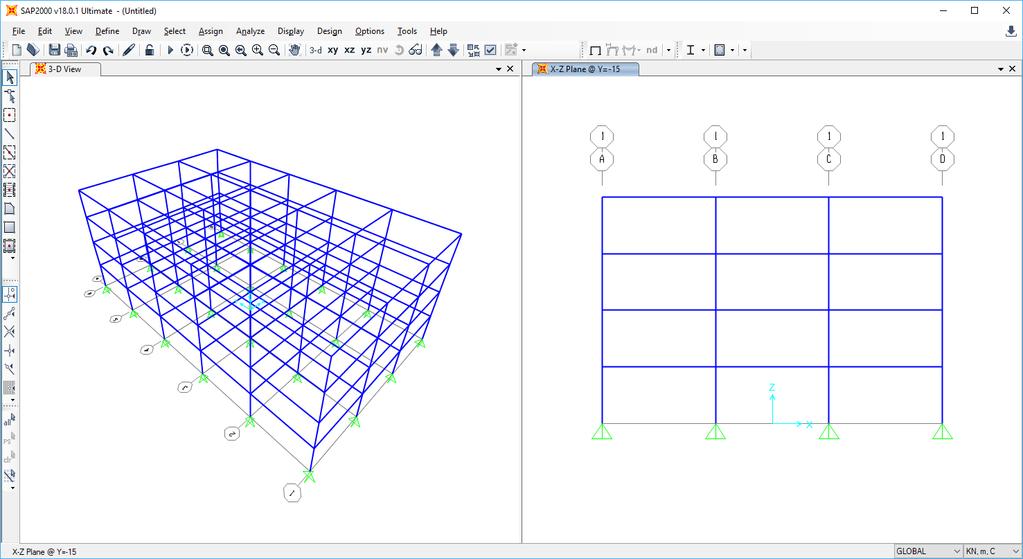Redo the last undone action

(x=108, y=50)
